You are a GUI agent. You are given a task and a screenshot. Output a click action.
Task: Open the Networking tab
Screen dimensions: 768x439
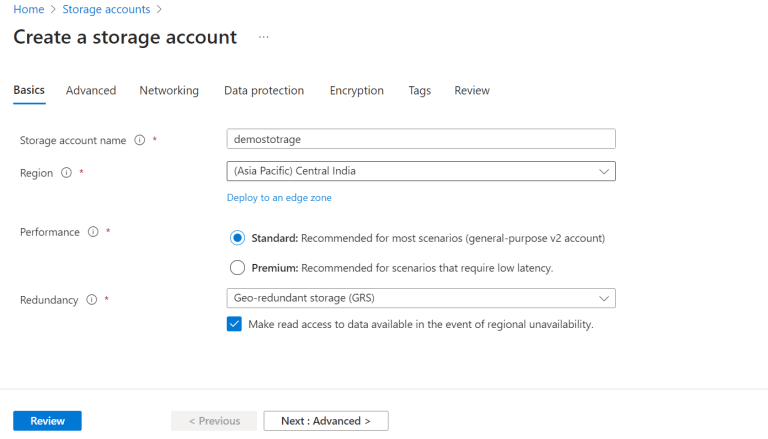point(169,90)
